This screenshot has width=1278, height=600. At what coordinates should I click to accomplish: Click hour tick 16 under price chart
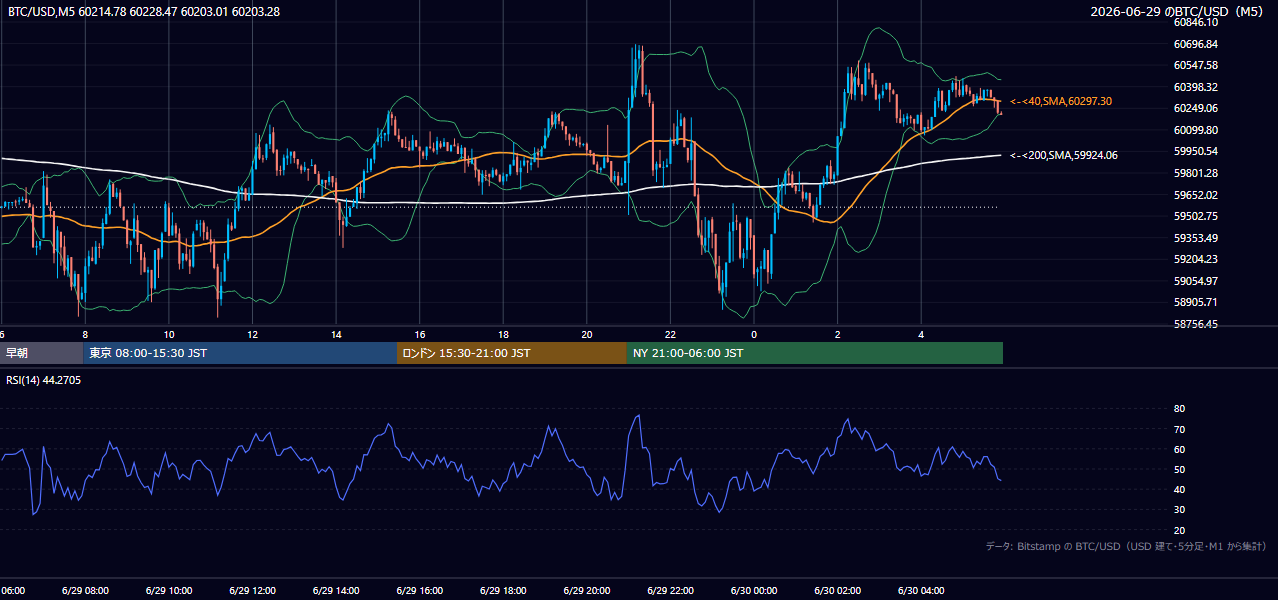point(420,334)
